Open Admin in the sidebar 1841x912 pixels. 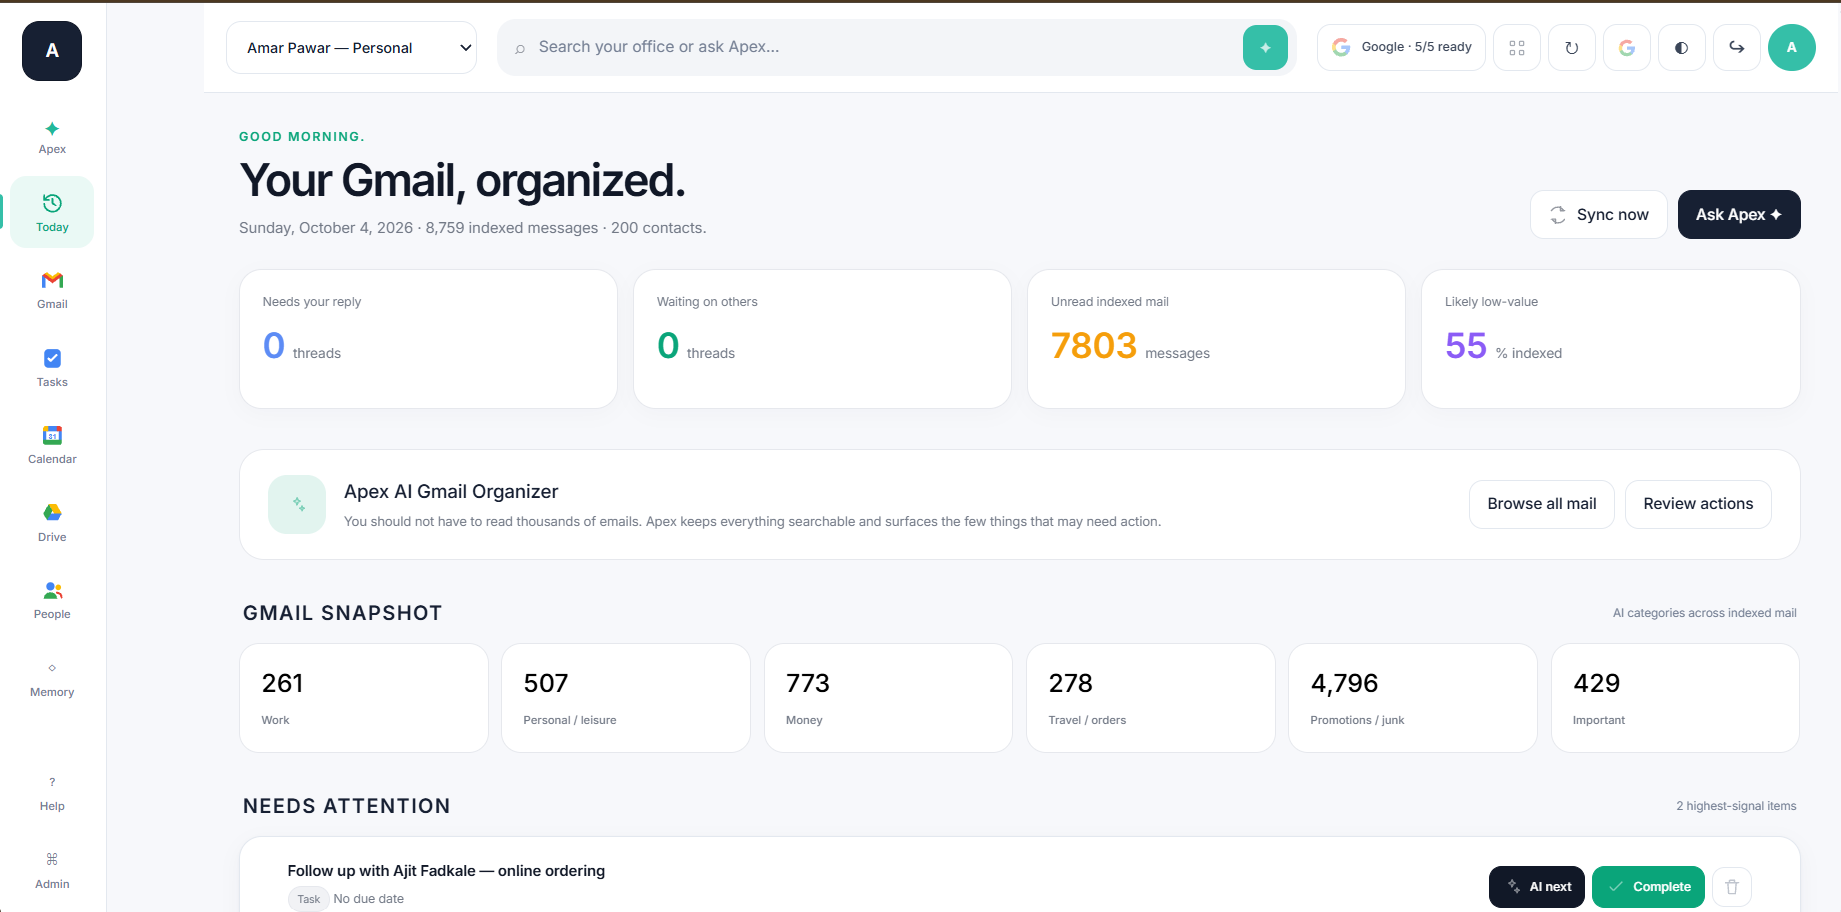point(52,871)
